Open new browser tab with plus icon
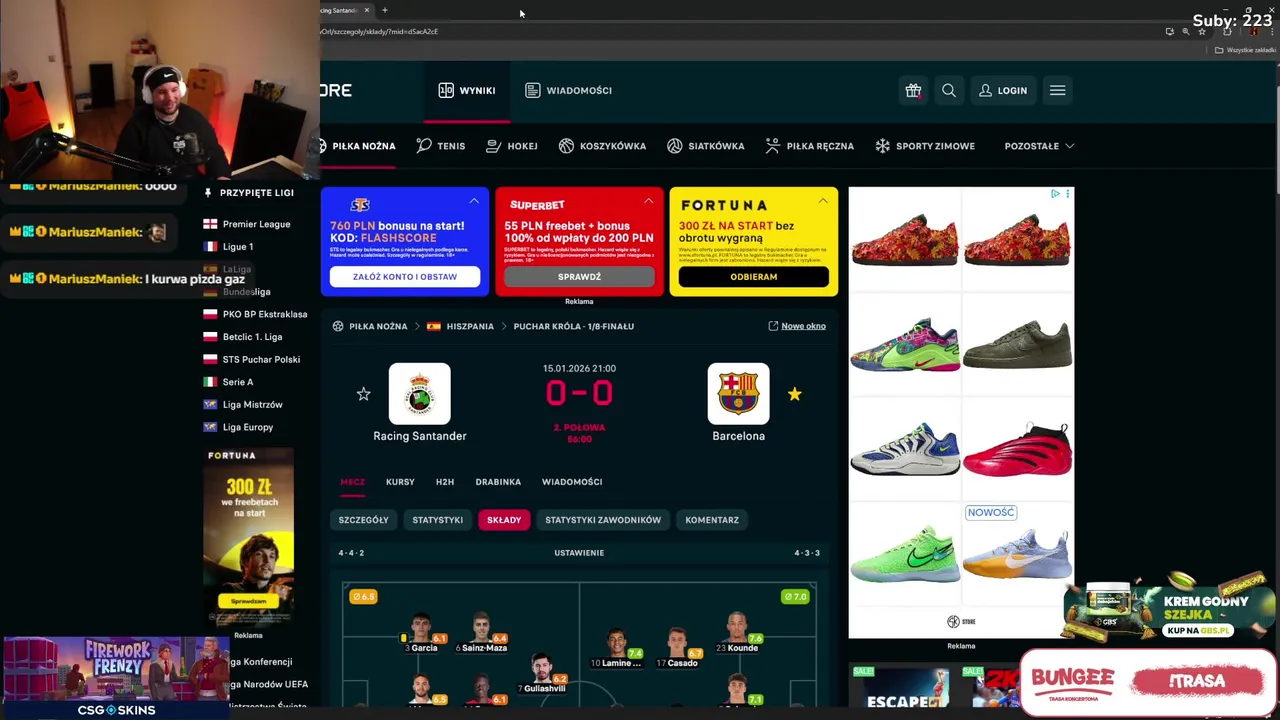Image resolution: width=1280 pixels, height=720 pixels. click(384, 10)
